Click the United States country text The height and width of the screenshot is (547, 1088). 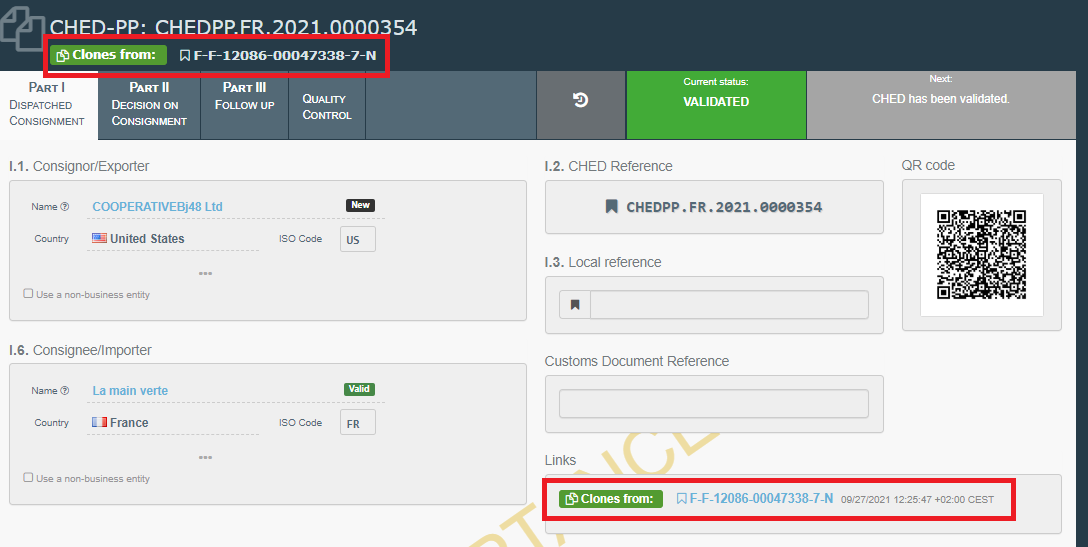tap(147, 239)
